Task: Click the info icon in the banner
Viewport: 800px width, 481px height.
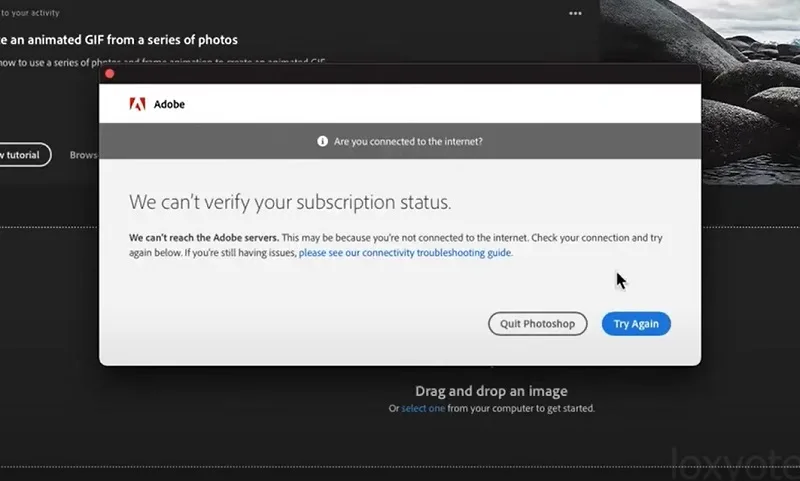Action: click(322, 141)
